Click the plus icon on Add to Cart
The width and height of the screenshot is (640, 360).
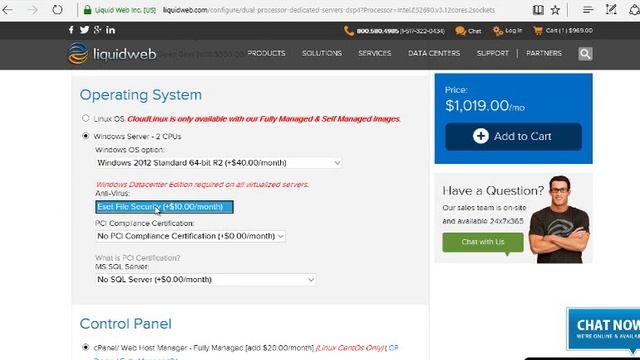pos(480,136)
